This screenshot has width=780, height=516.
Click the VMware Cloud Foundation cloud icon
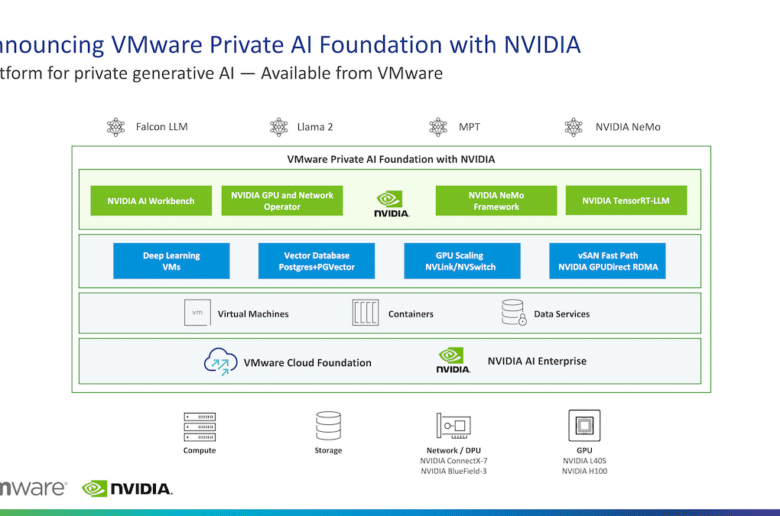[x=220, y=362]
